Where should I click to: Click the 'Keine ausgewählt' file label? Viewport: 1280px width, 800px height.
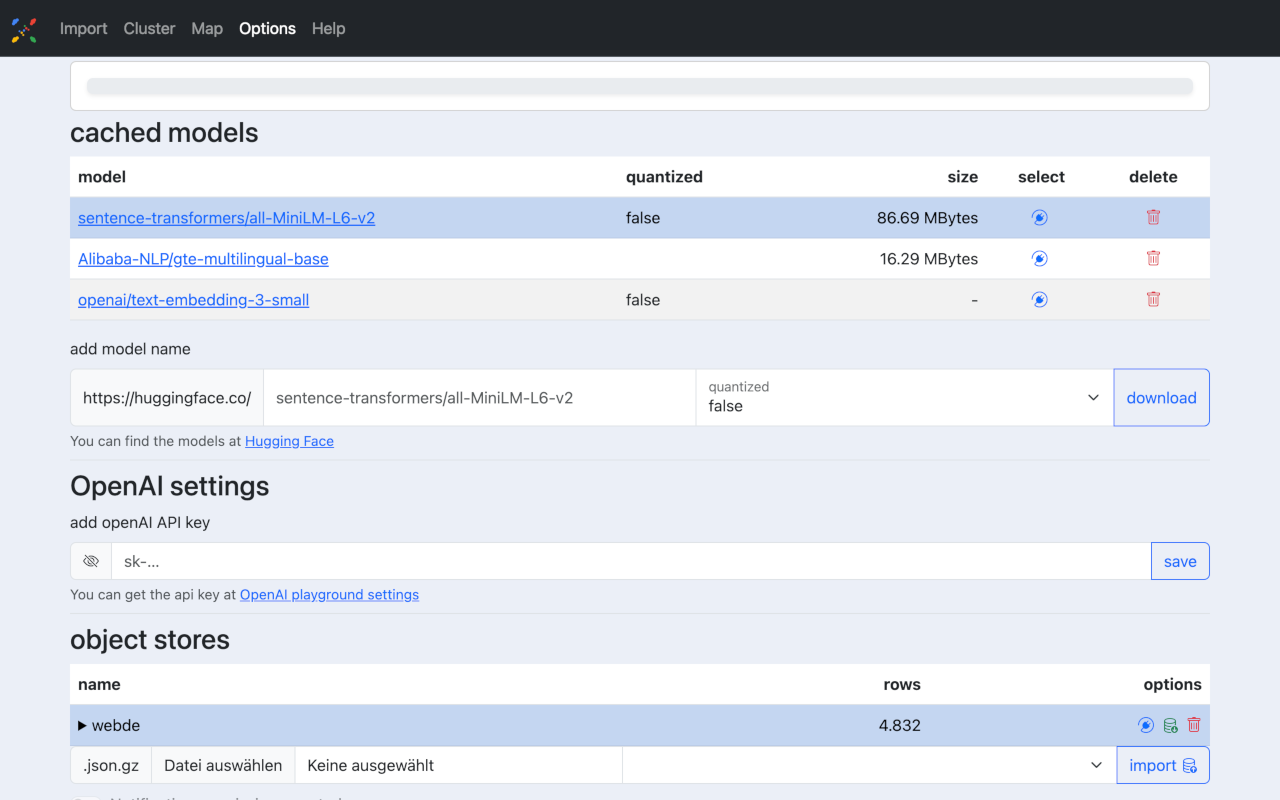point(371,765)
